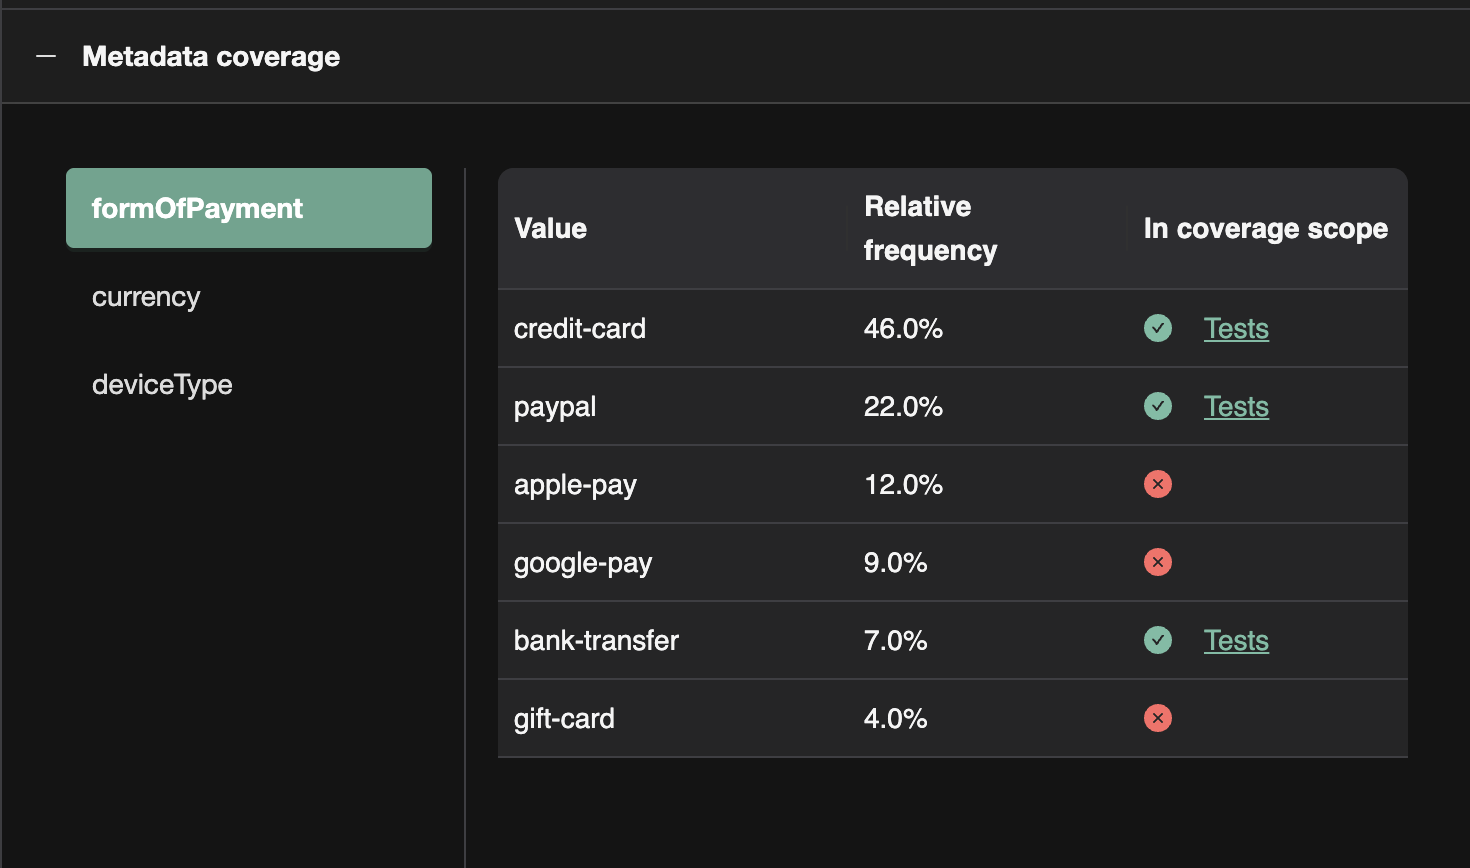
Task: Open Tests link for bank-transfer
Action: [1236, 640]
